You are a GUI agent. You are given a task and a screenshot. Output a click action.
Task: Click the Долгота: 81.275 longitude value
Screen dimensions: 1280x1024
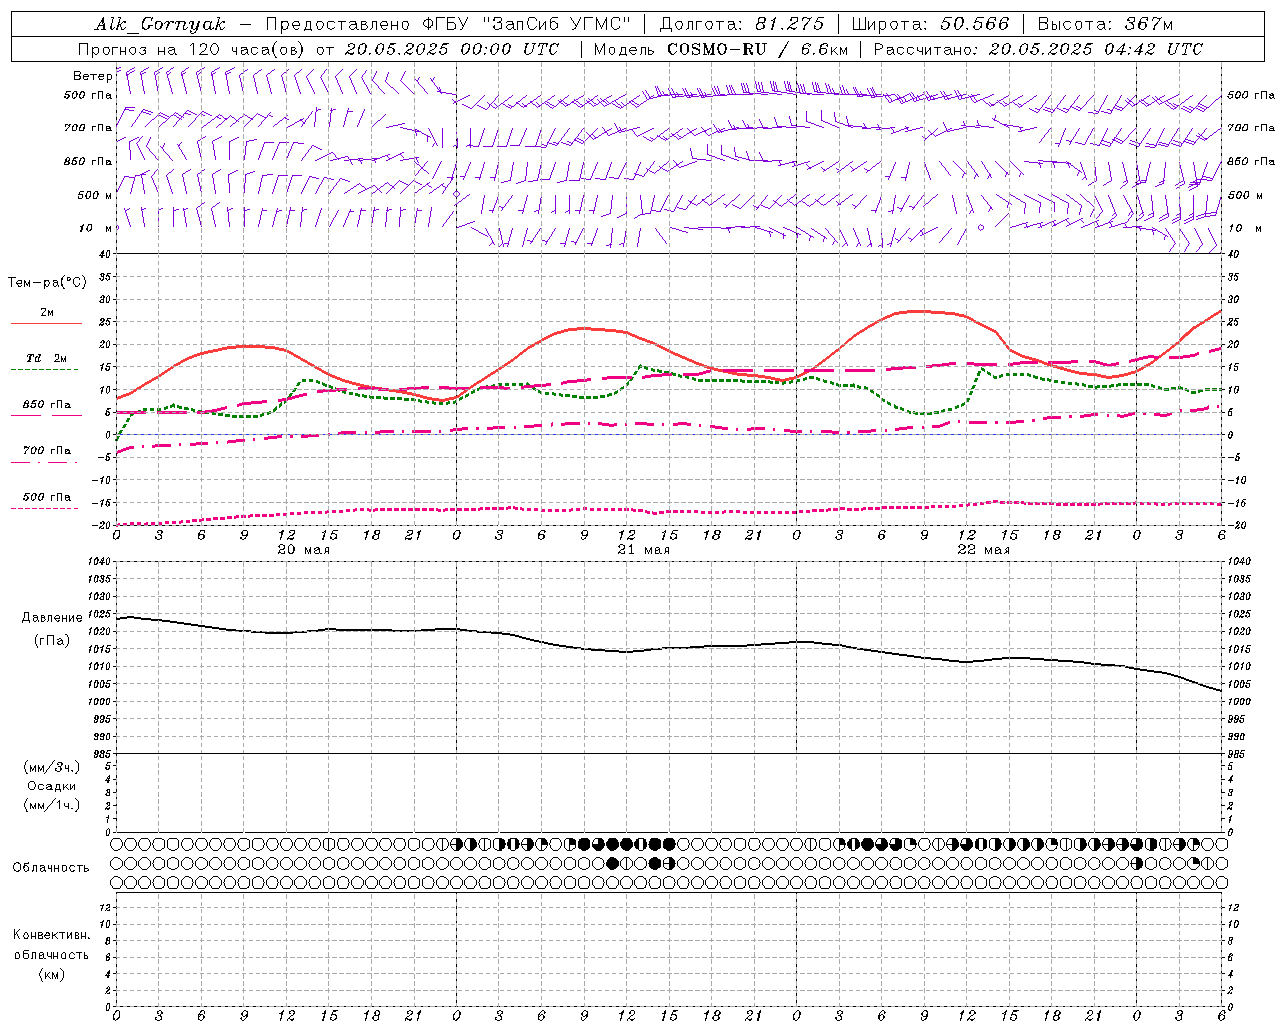point(742,24)
